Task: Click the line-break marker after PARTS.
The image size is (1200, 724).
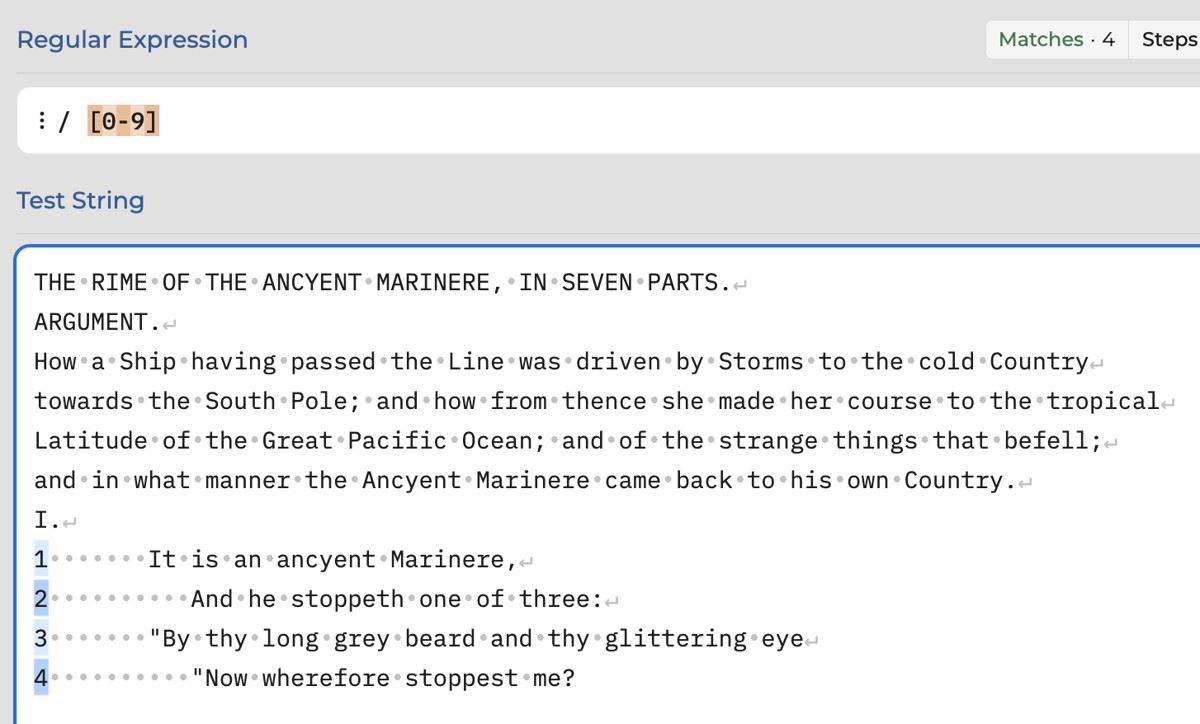Action: [x=740, y=284]
